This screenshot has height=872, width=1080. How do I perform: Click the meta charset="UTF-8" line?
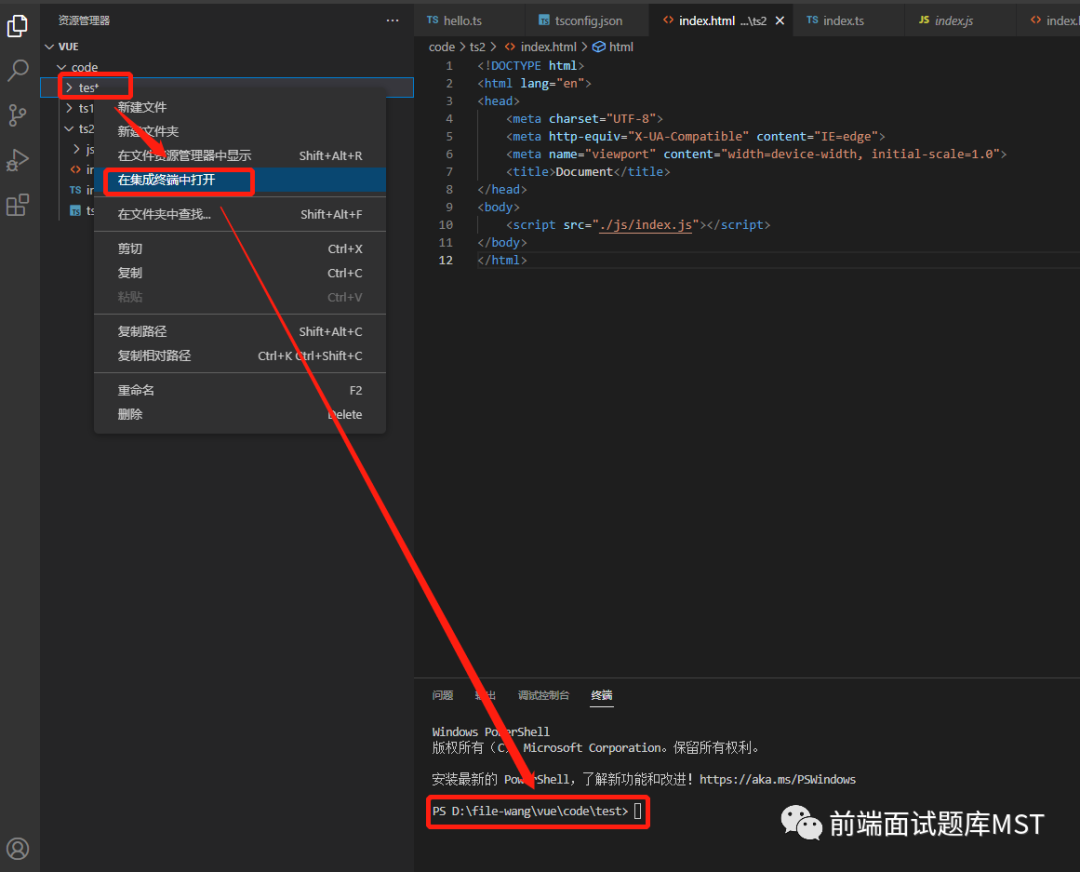coord(584,118)
